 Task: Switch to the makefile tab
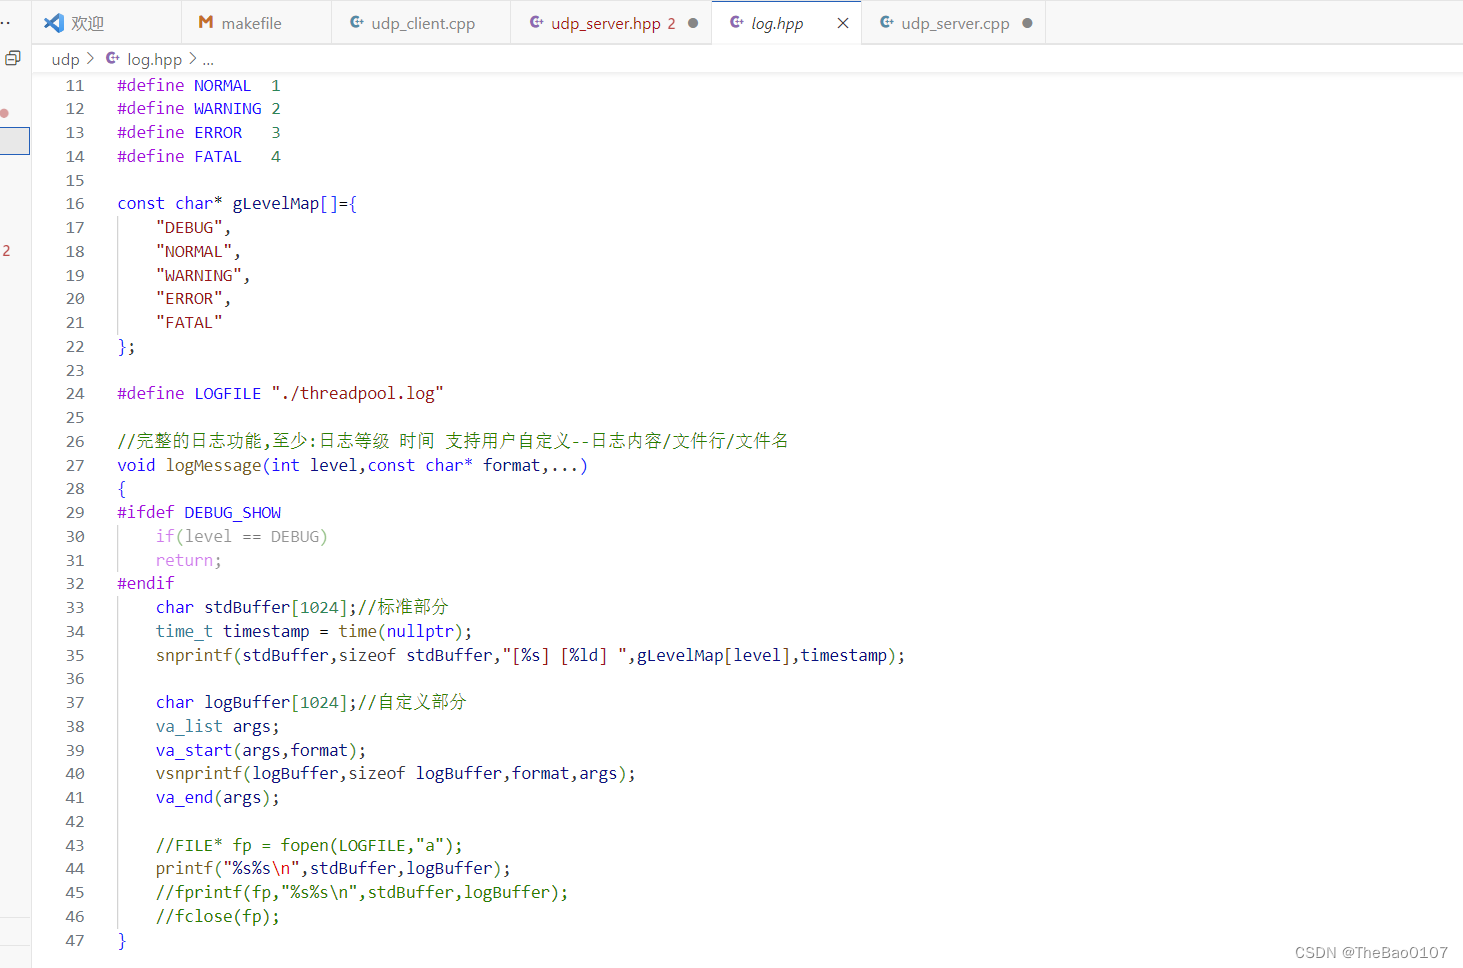[x=255, y=23]
